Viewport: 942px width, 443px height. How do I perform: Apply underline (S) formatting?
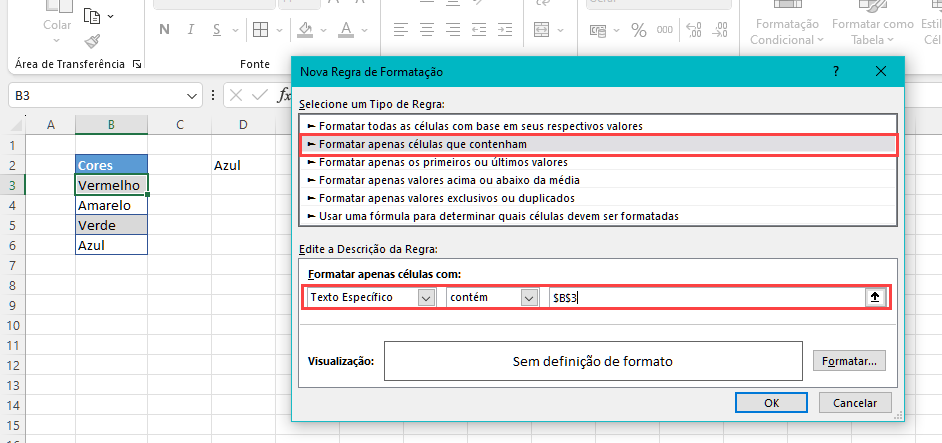tap(217, 29)
